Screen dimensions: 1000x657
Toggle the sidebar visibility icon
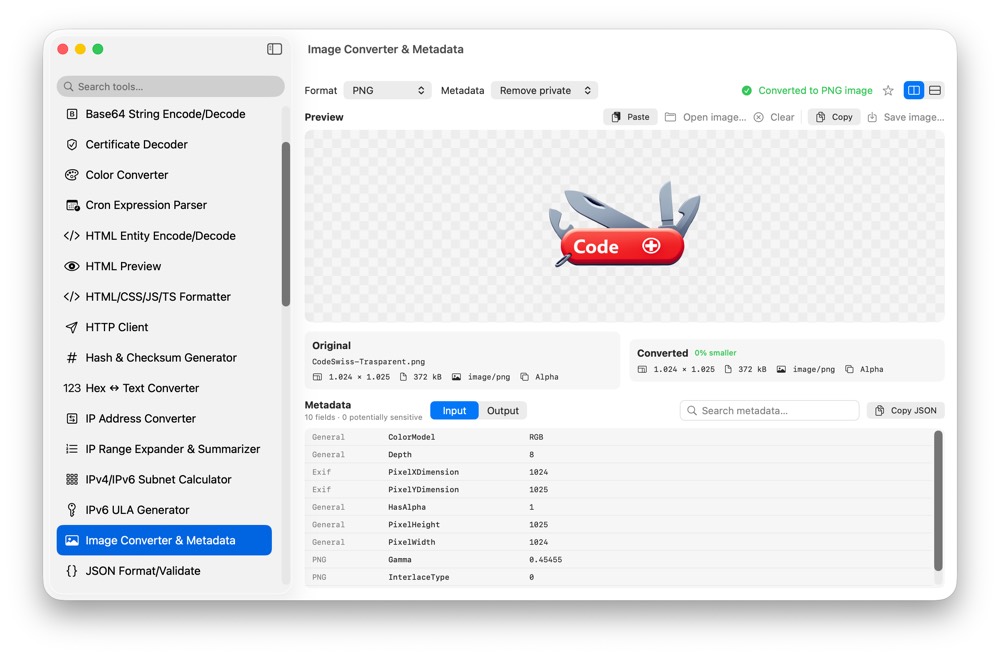(x=274, y=49)
